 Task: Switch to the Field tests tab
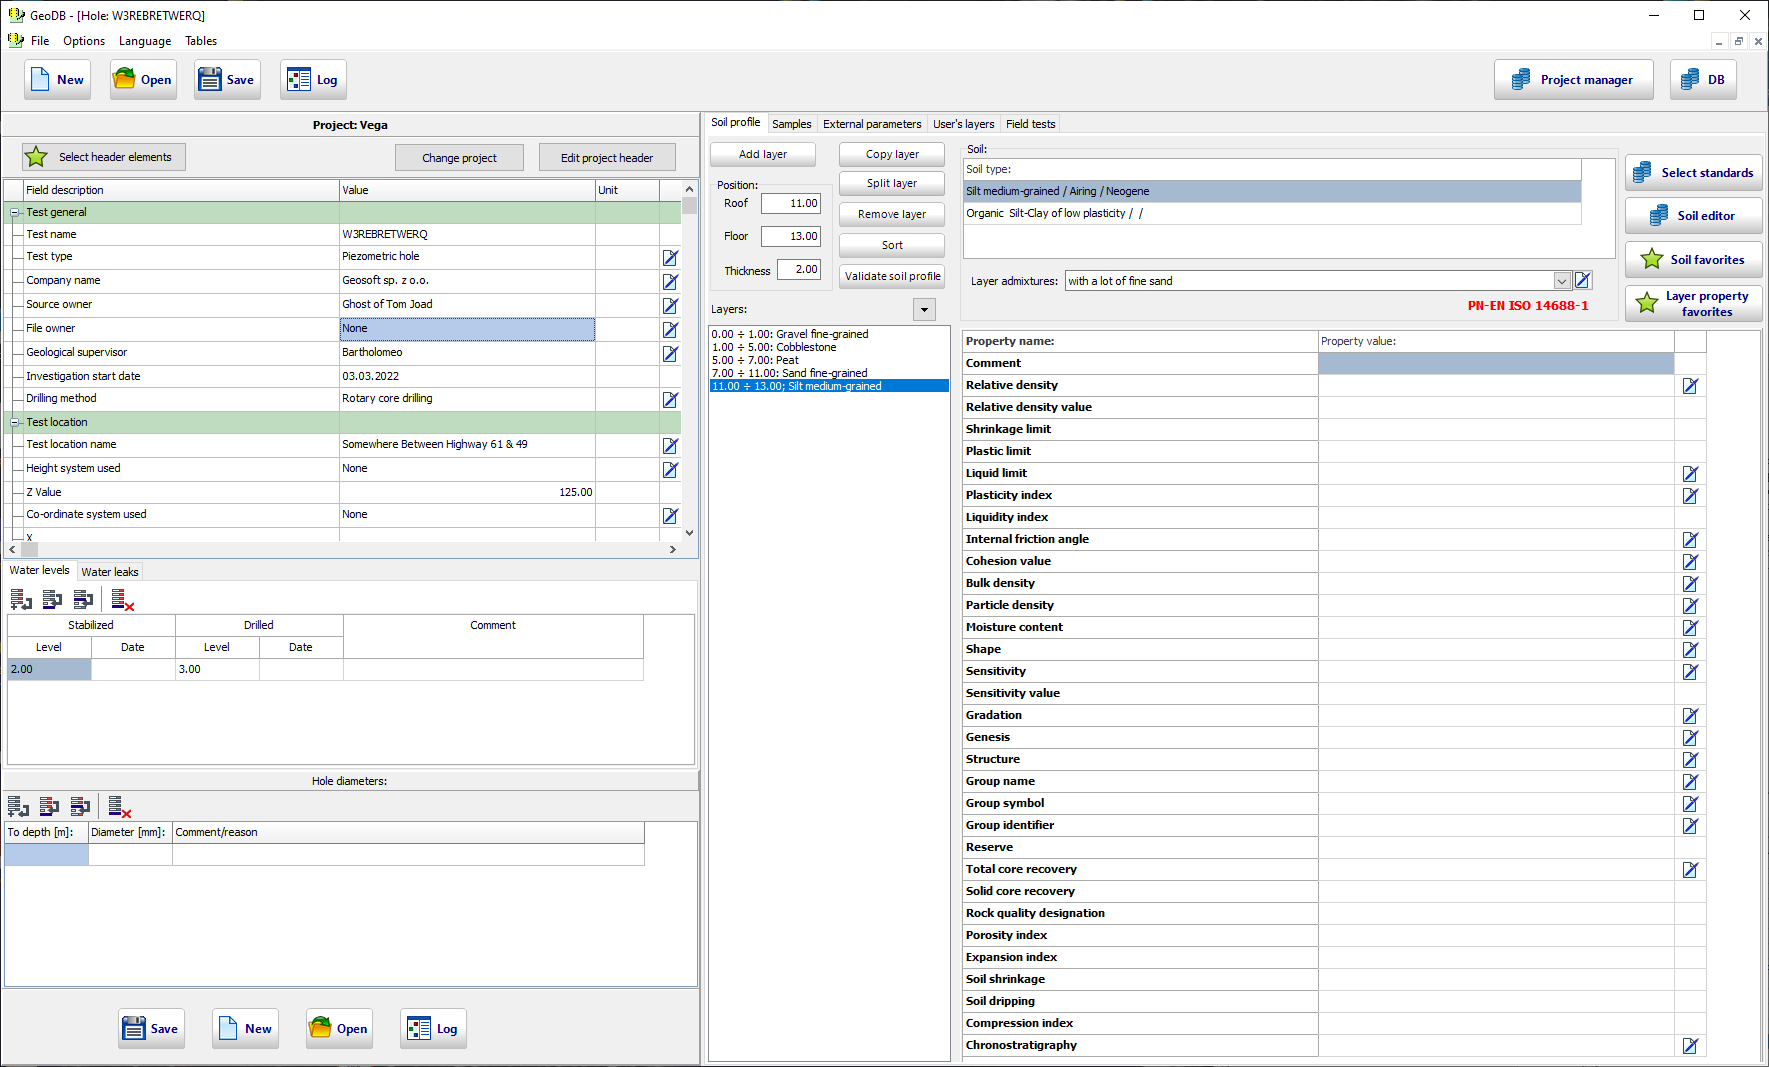(1030, 124)
